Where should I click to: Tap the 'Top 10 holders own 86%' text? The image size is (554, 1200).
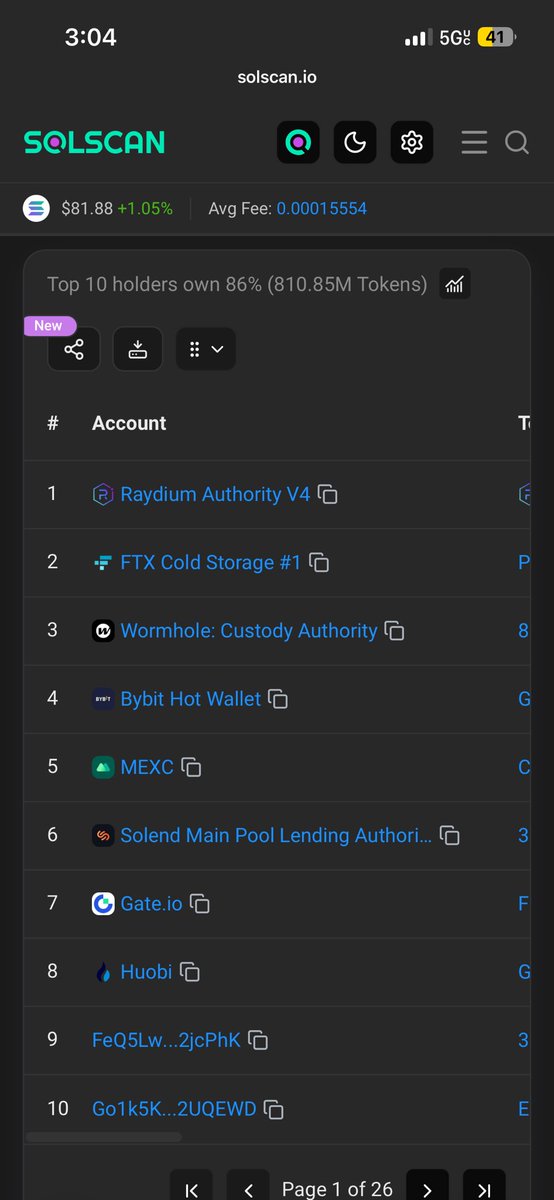click(x=237, y=284)
